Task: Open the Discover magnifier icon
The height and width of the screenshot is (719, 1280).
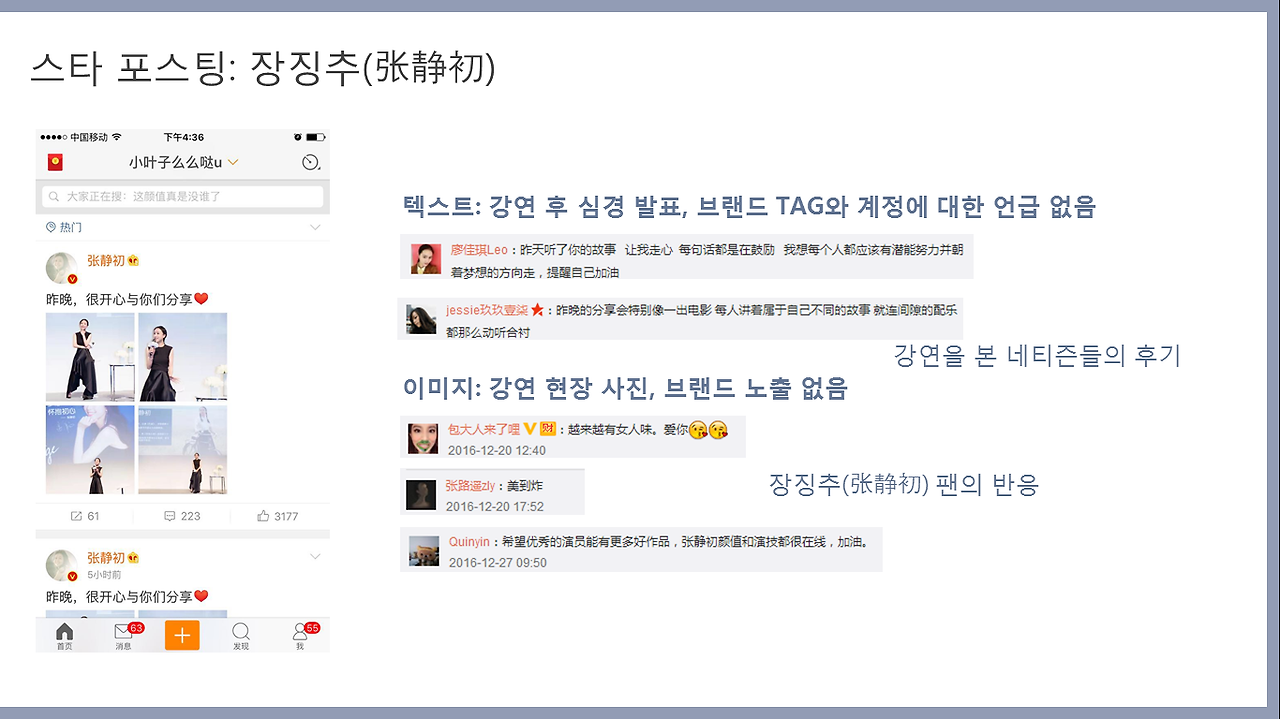Action: (x=241, y=635)
